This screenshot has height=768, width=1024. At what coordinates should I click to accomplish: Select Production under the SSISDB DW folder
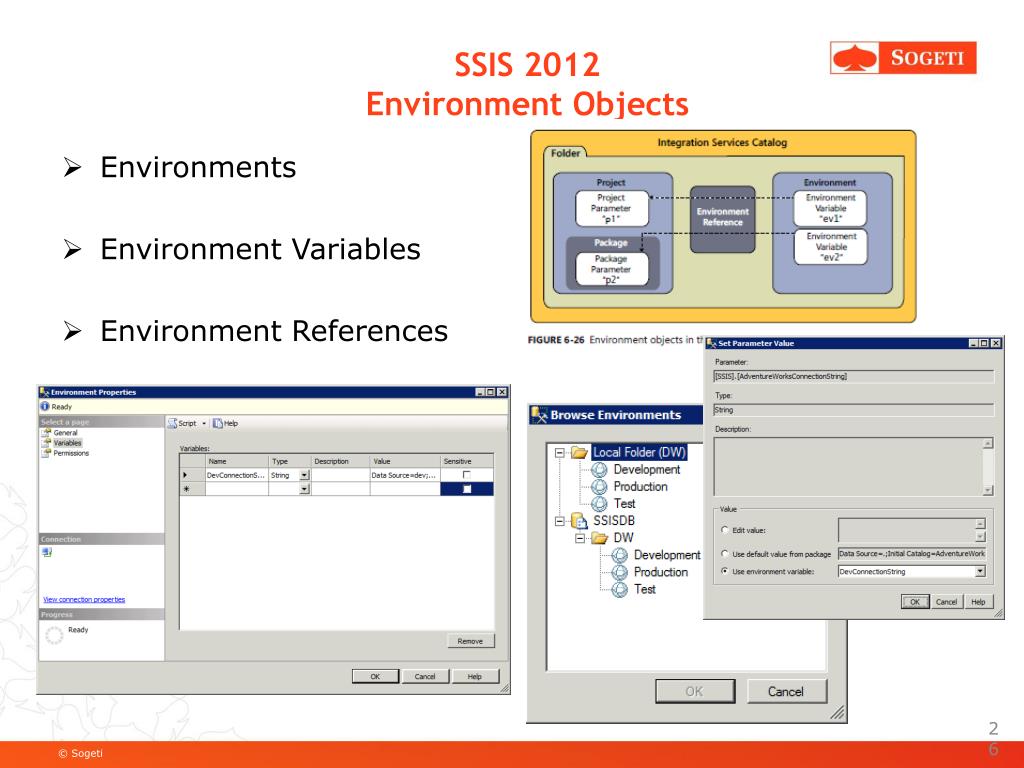[661, 572]
